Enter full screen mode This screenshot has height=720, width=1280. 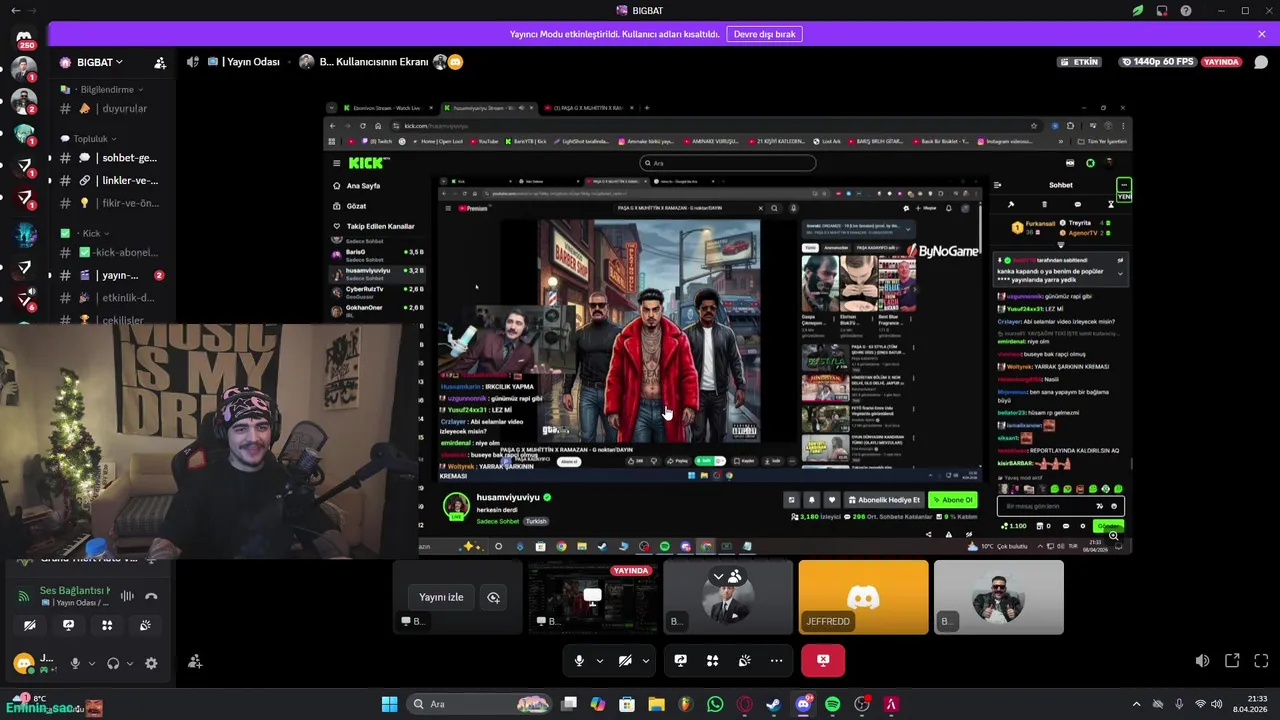1261,661
